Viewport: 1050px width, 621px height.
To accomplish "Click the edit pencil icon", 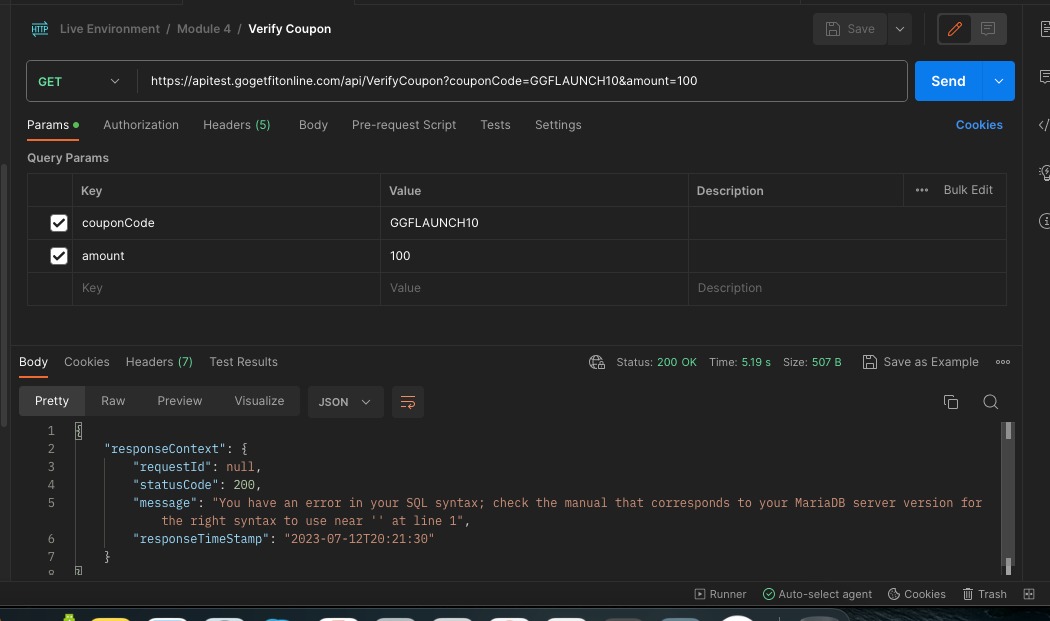I will [x=954, y=29].
